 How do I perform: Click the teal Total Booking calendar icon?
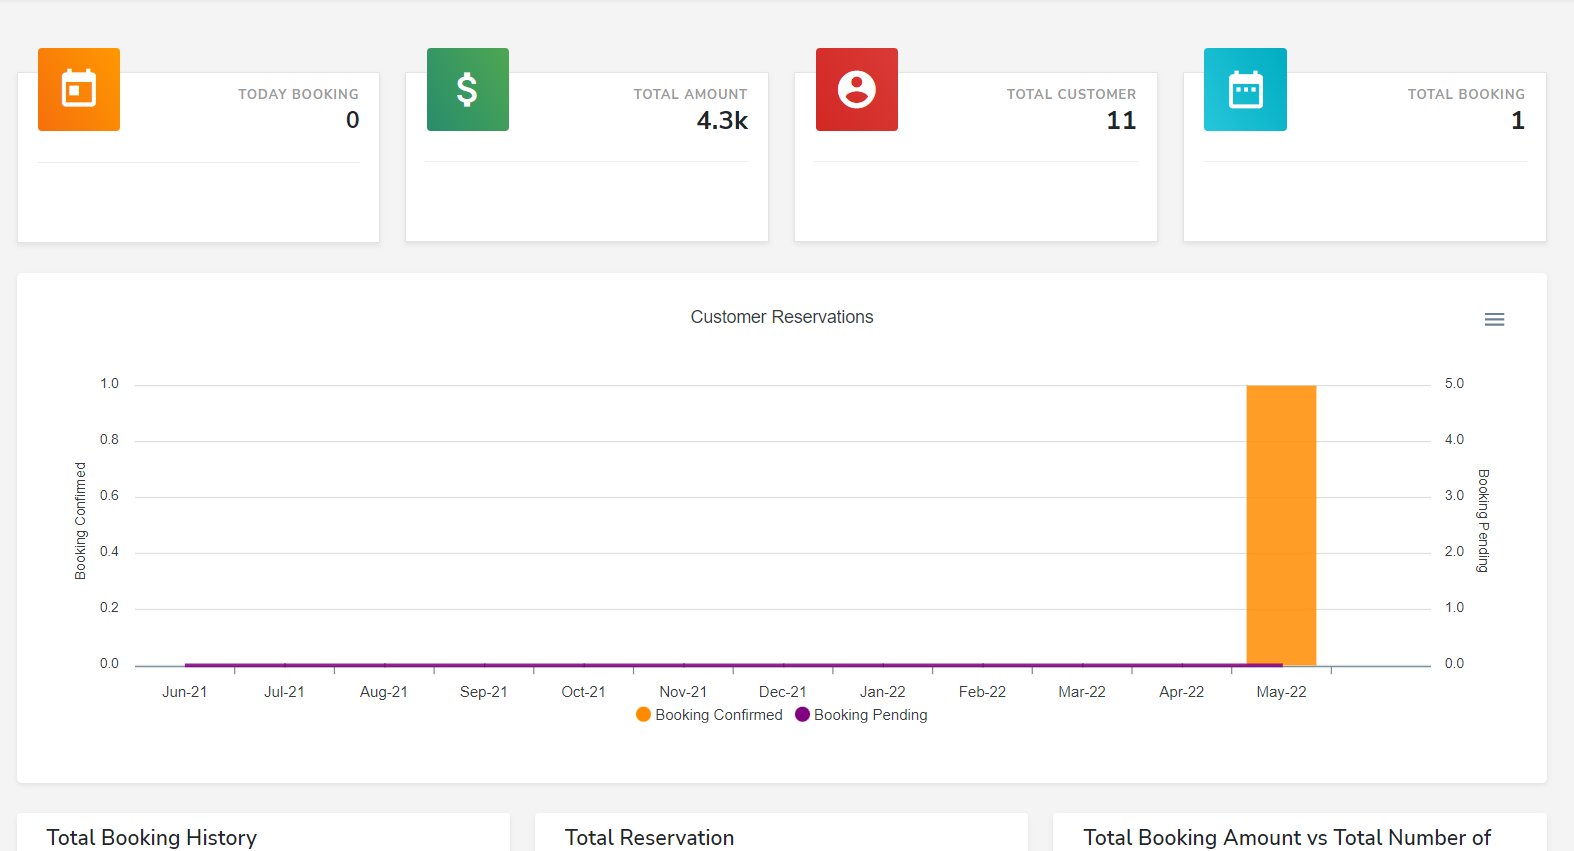click(1245, 89)
